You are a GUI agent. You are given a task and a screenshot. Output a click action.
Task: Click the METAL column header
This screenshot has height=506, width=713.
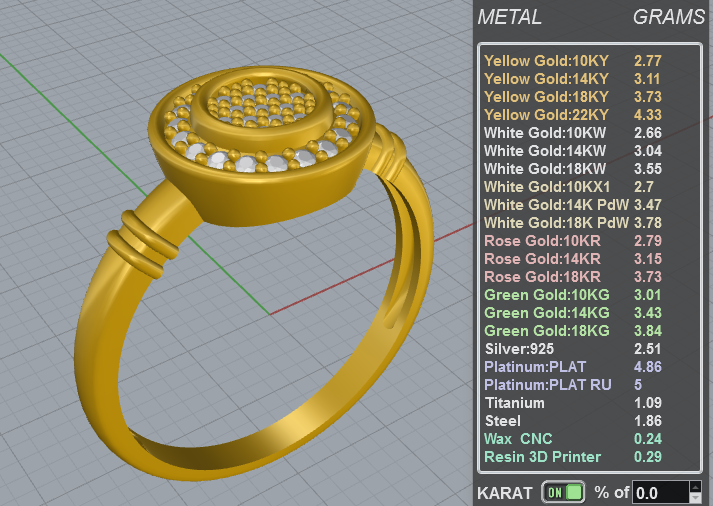tap(509, 17)
